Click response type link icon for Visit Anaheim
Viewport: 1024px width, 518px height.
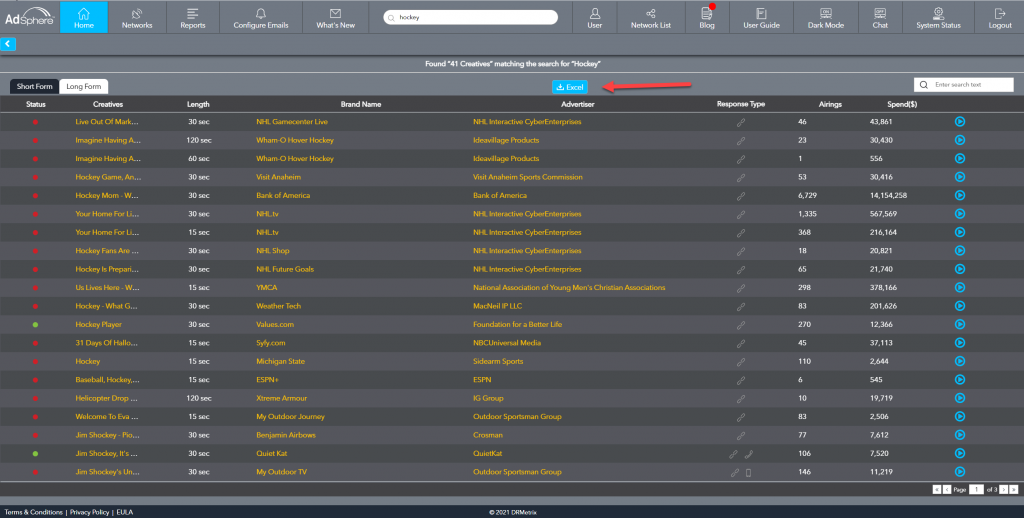click(741, 177)
